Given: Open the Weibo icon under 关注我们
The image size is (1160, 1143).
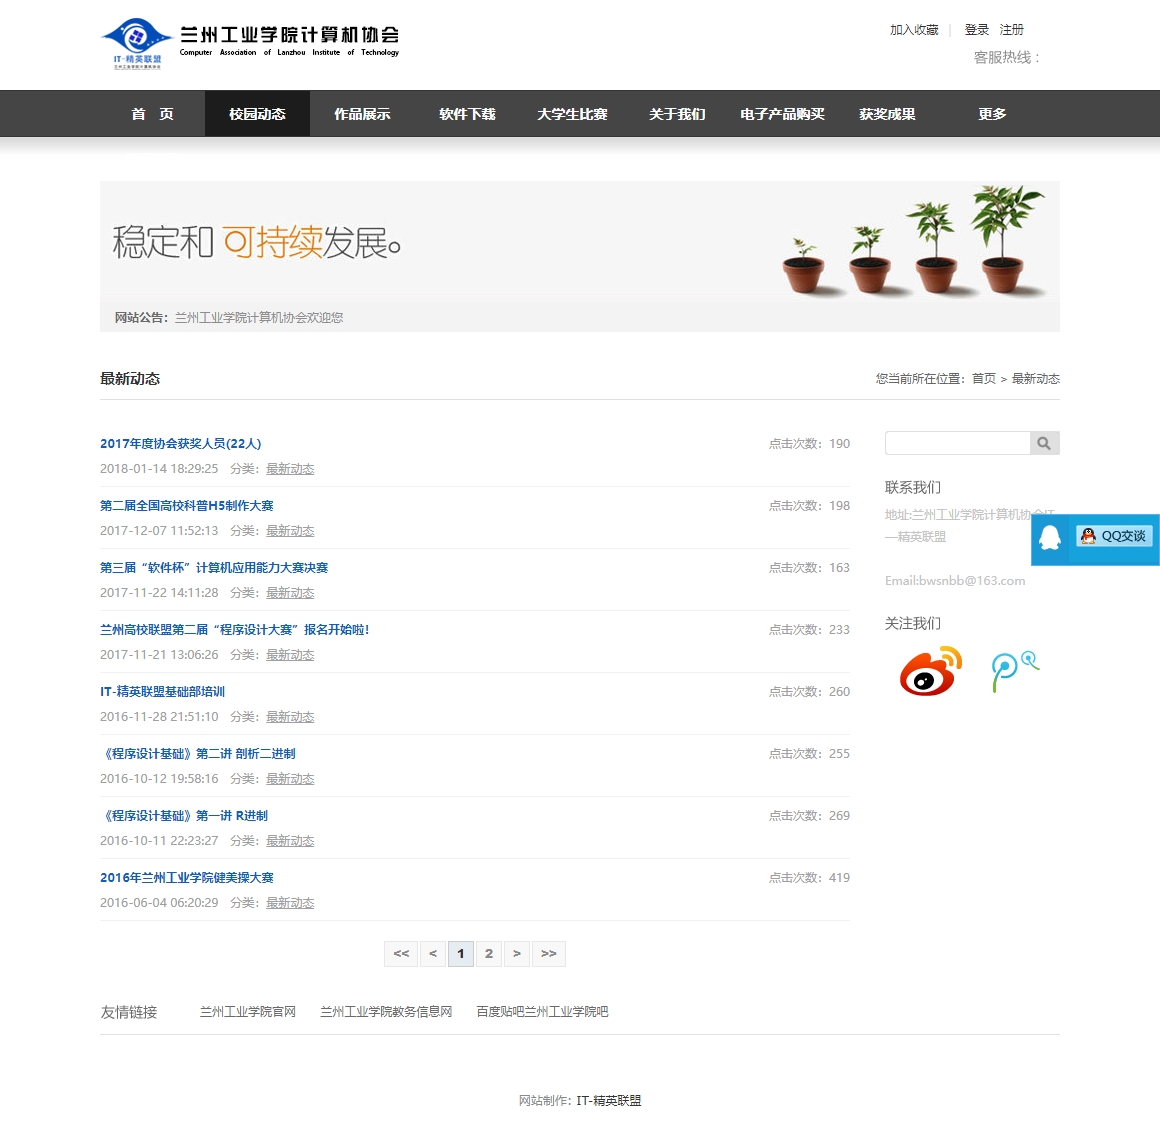Looking at the screenshot, I should pyautogui.click(x=930, y=670).
